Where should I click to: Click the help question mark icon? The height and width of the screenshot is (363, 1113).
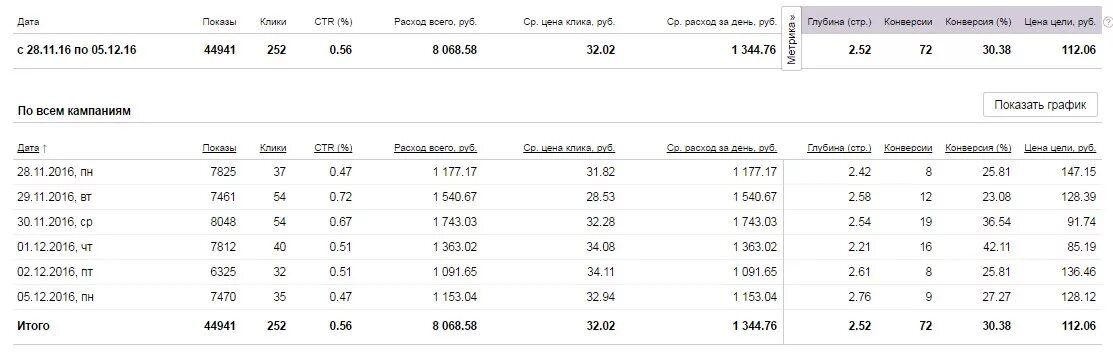(1107, 22)
